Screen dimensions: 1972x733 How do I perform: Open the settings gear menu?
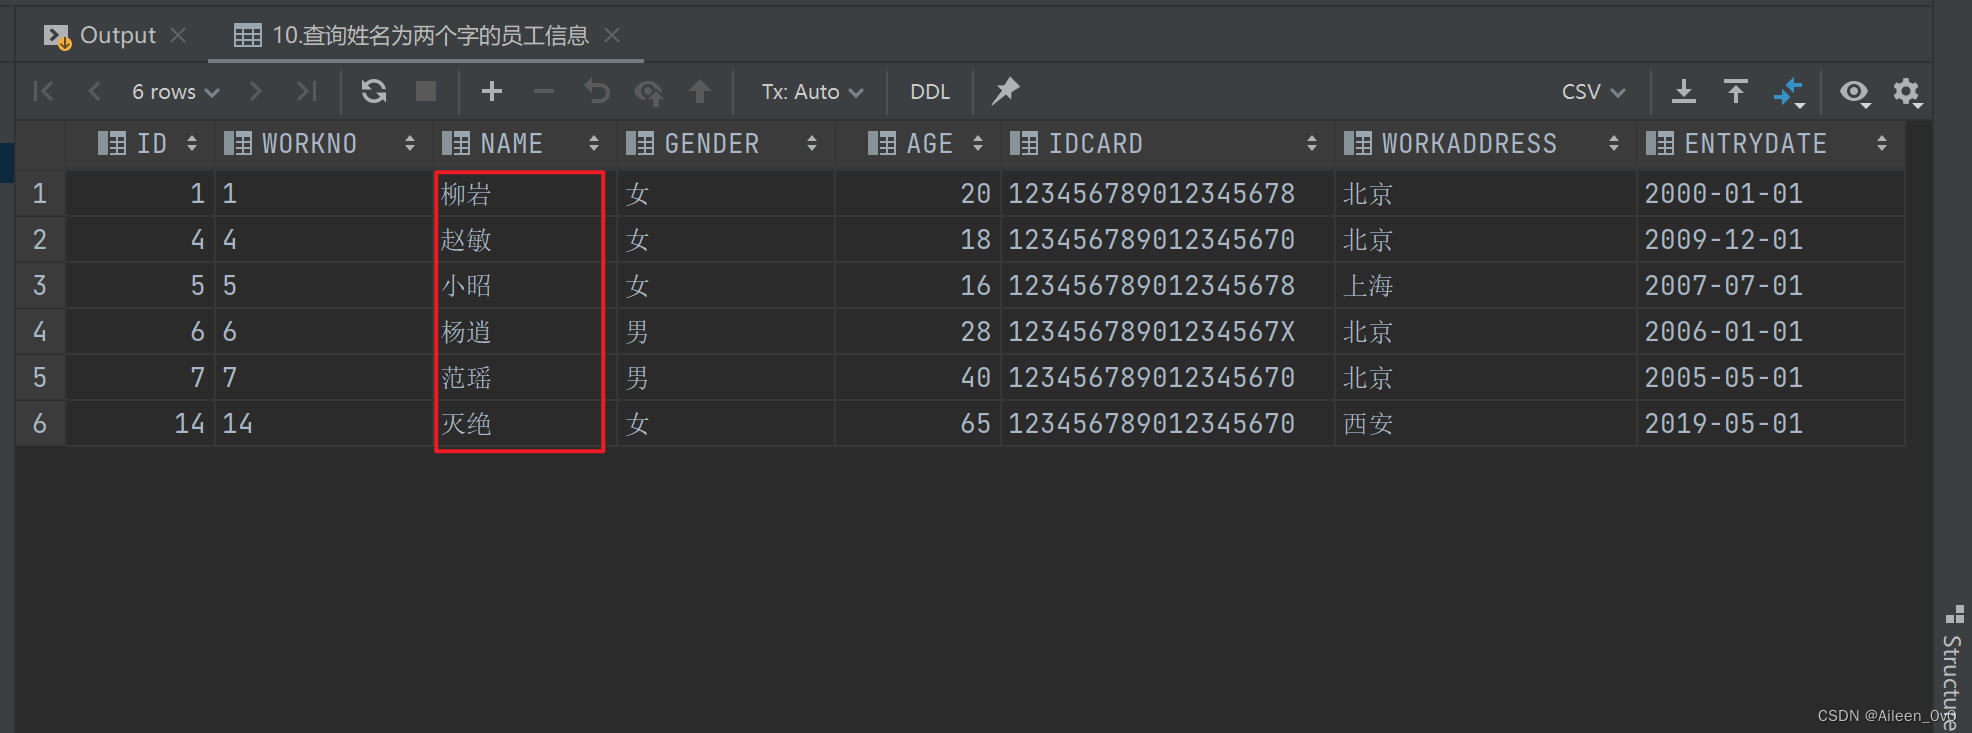click(x=1907, y=92)
